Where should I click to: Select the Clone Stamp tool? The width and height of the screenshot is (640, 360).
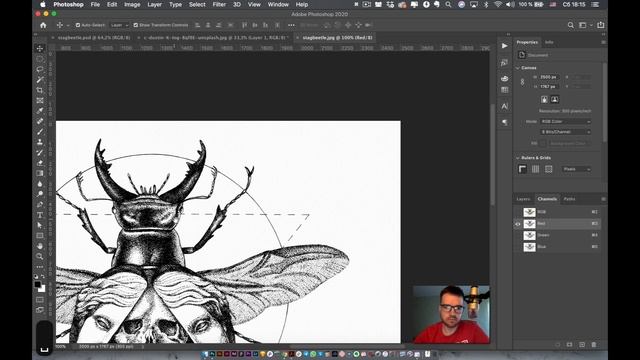pyautogui.click(x=40, y=142)
